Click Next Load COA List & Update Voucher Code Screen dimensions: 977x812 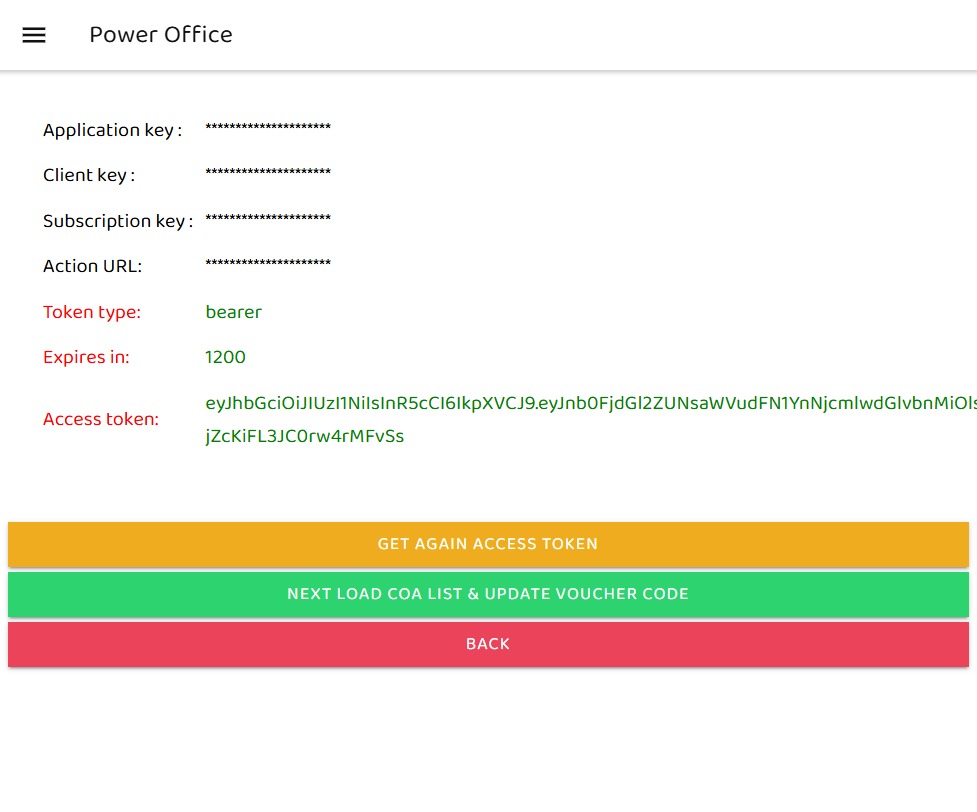[488, 594]
